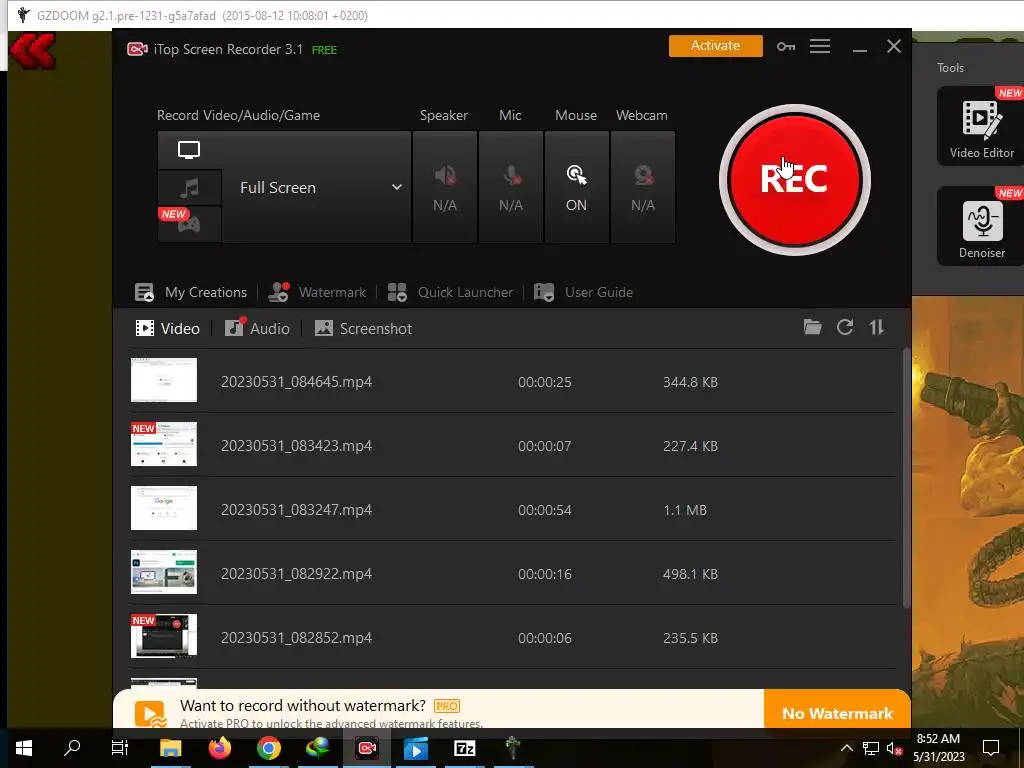Viewport: 1024px width, 768px height.
Task: Select the screen recording monitor icon
Action: click(189, 150)
